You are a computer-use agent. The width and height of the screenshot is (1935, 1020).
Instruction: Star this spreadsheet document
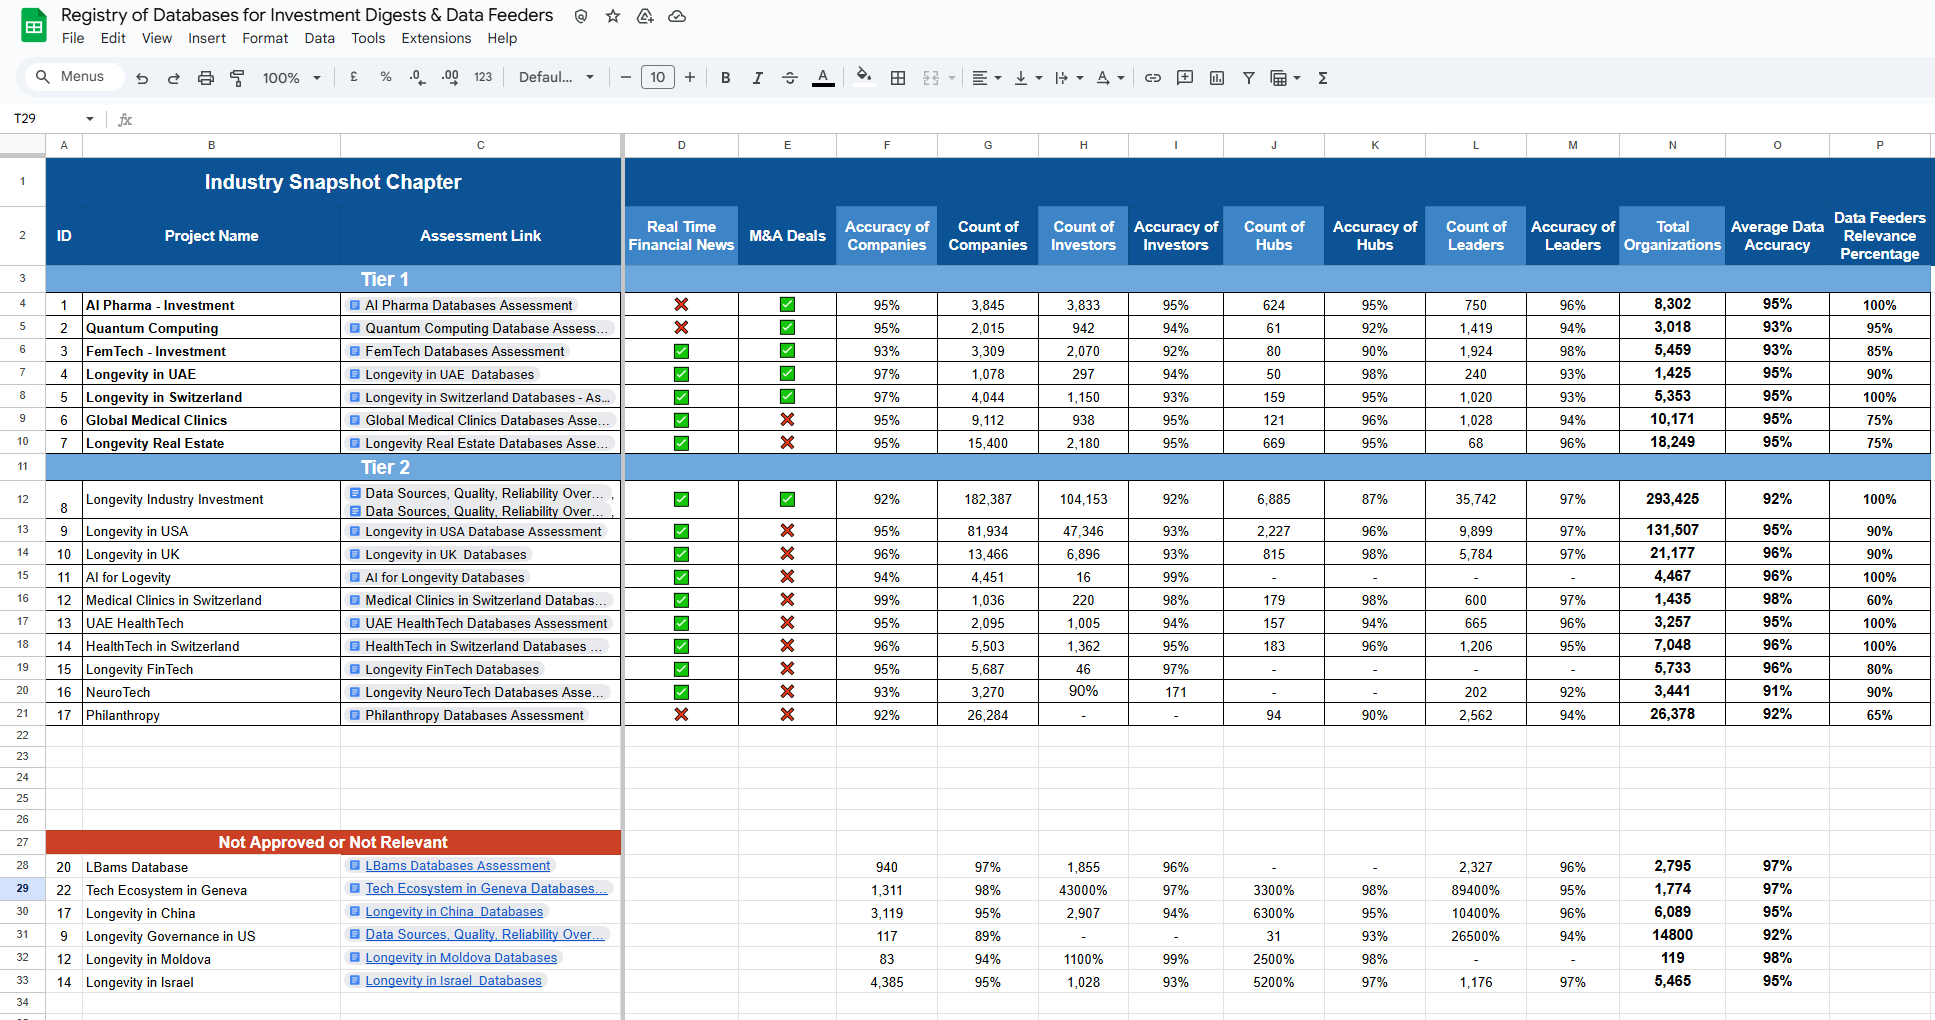[613, 16]
